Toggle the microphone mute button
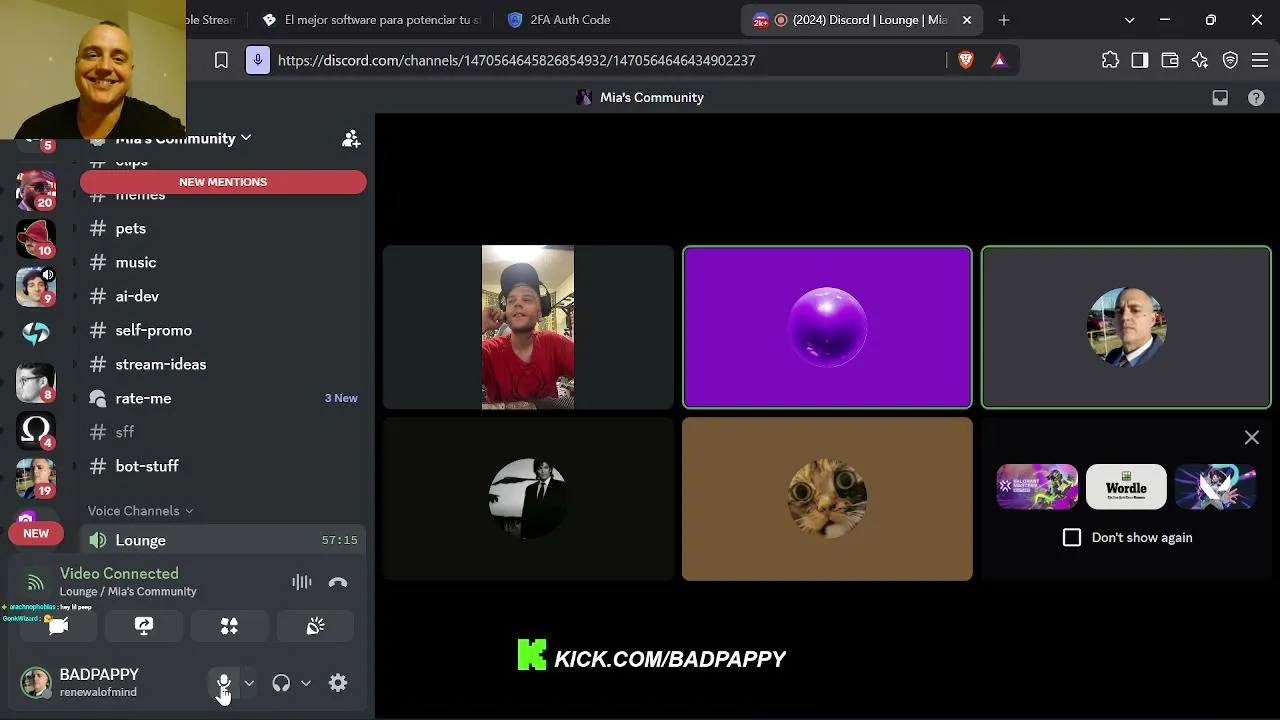 [224, 683]
